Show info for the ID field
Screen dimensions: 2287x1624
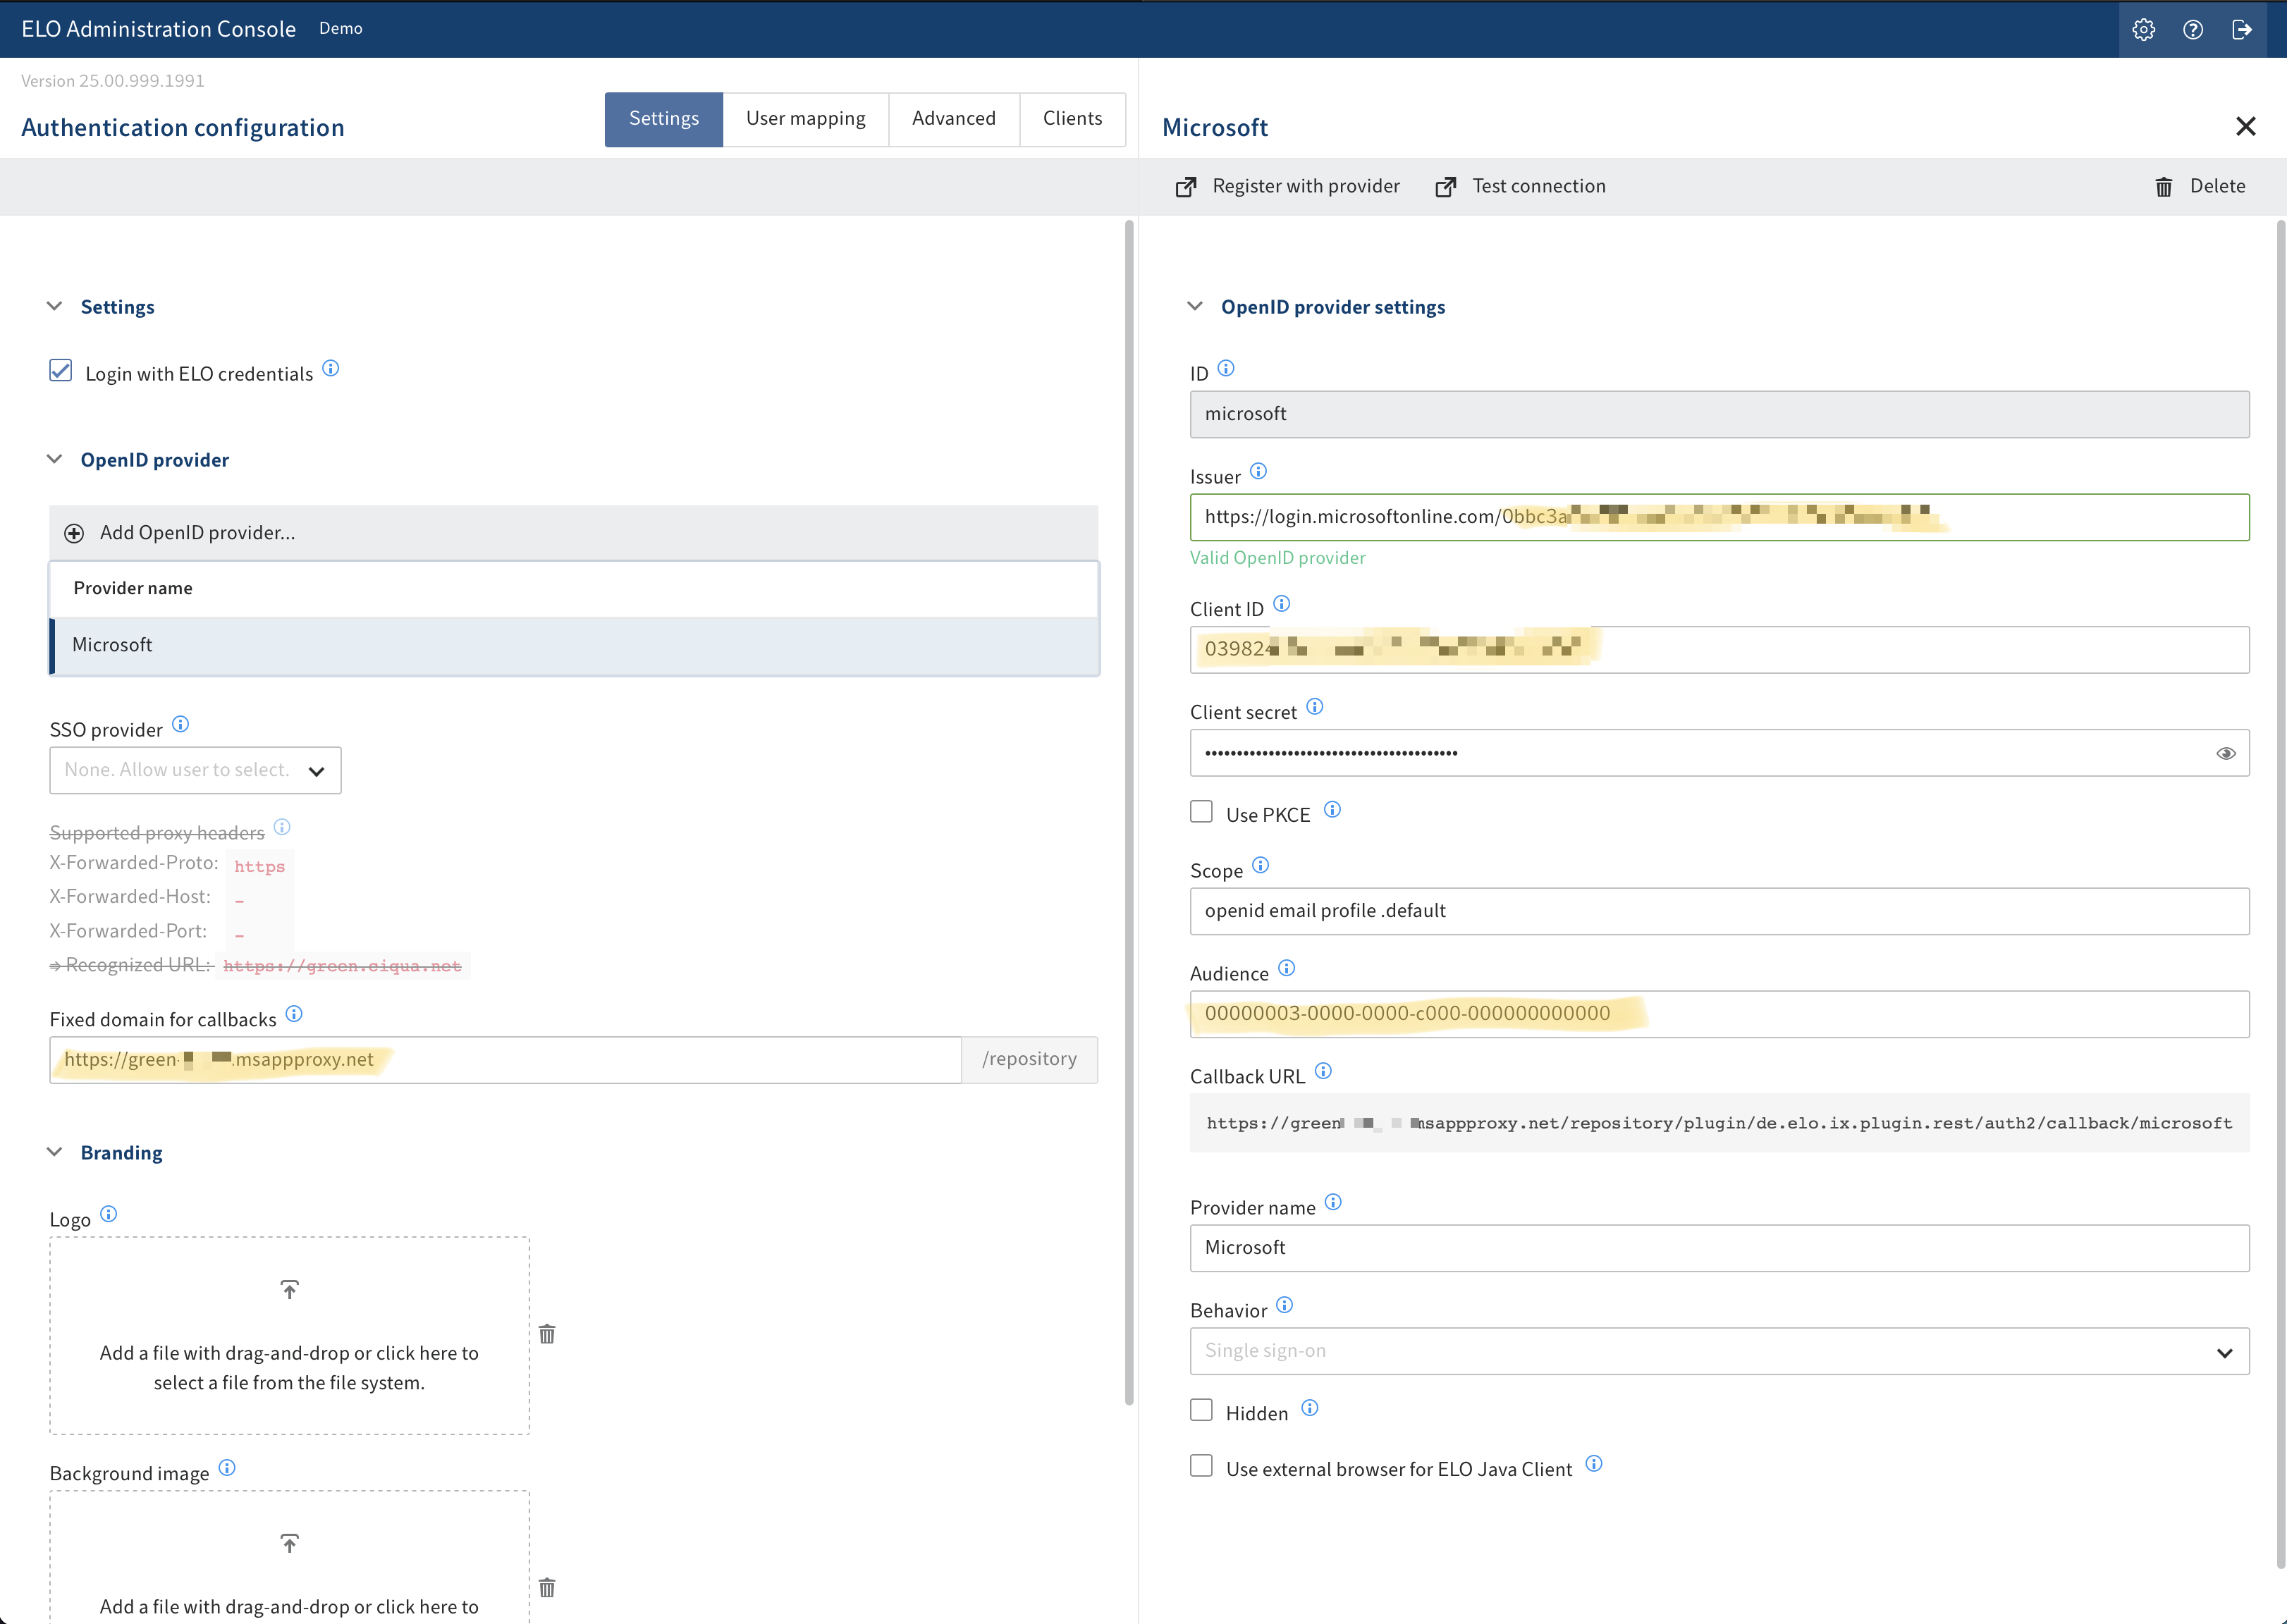[x=1226, y=368]
